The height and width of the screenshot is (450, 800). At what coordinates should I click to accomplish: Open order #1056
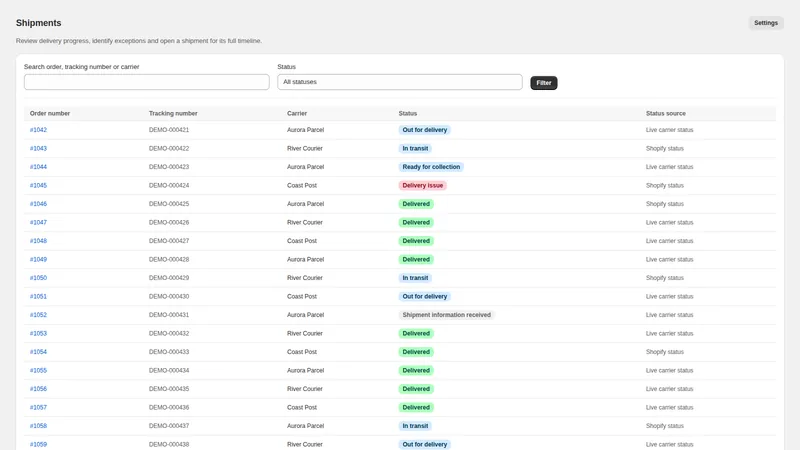[x=38, y=389]
